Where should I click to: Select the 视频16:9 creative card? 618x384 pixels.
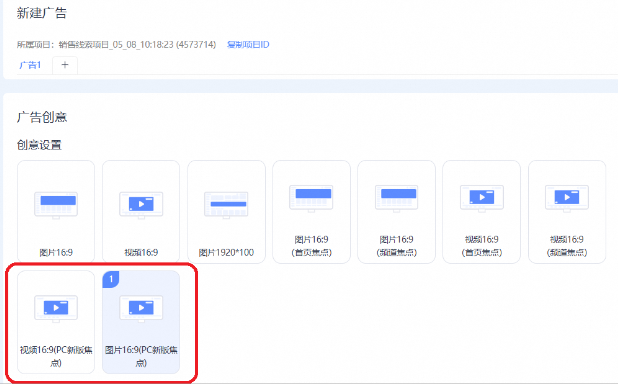[141, 211]
